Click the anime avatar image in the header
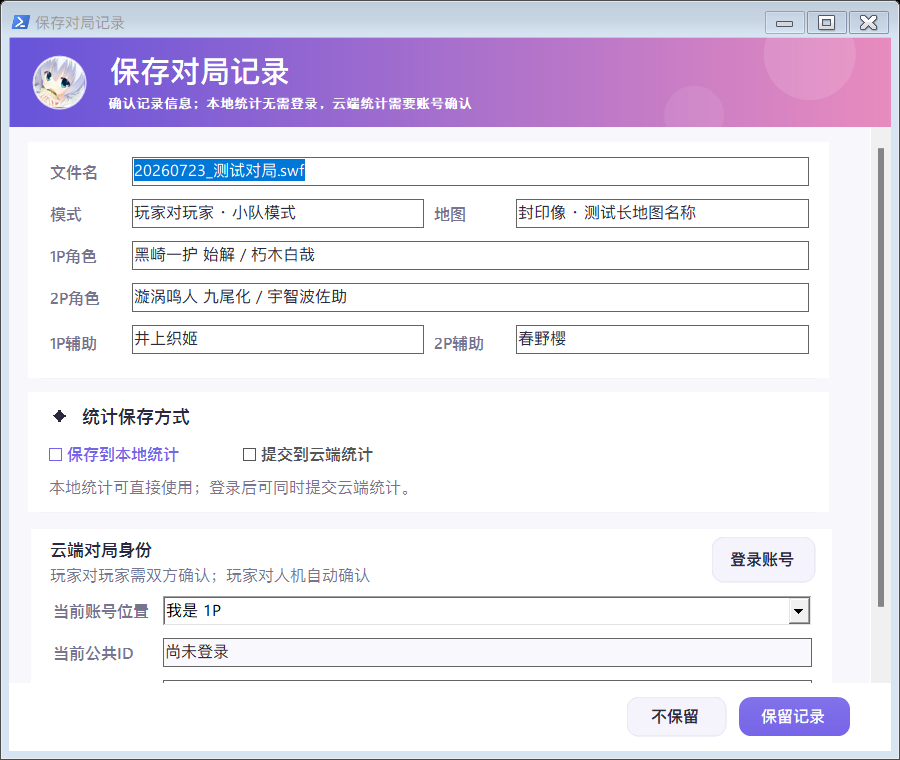The height and width of the screenshot is (760, 900). click(60, 83)
